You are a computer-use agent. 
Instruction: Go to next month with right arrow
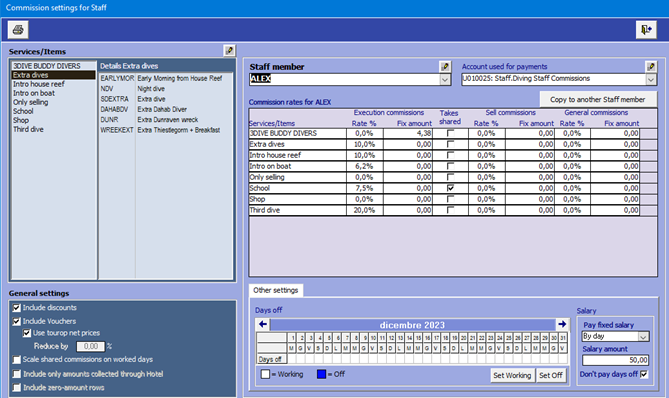pos(562,325)
